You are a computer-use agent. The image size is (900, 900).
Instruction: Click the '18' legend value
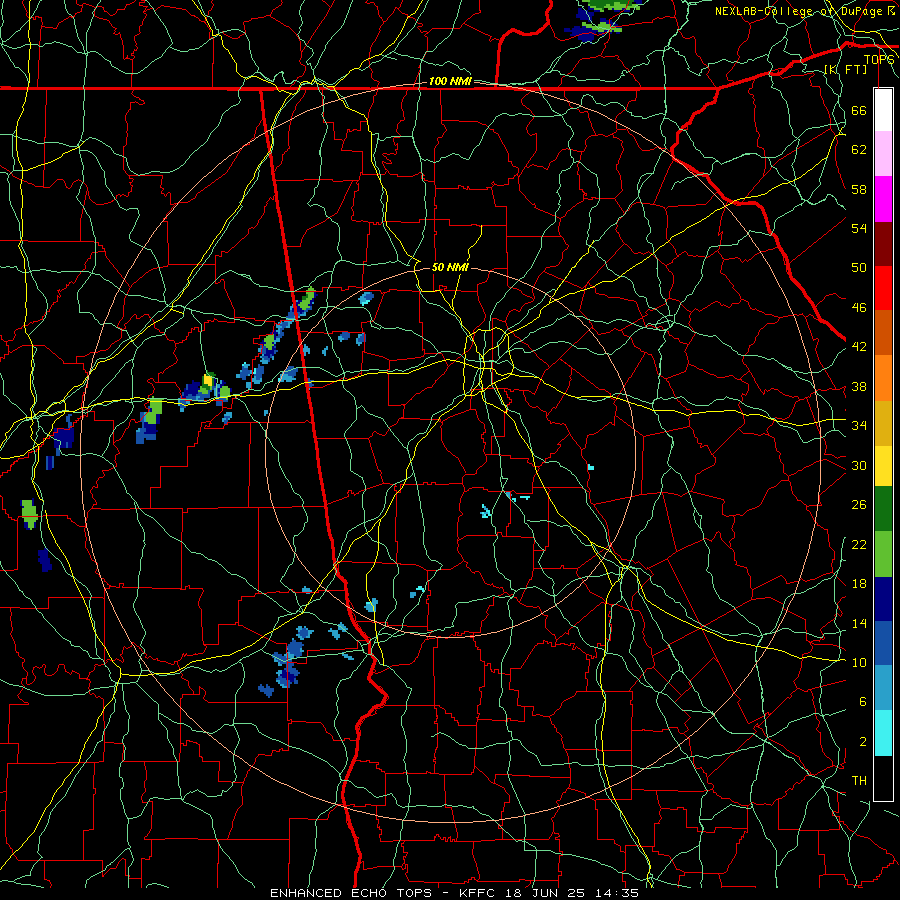click(x=859, y=584)
